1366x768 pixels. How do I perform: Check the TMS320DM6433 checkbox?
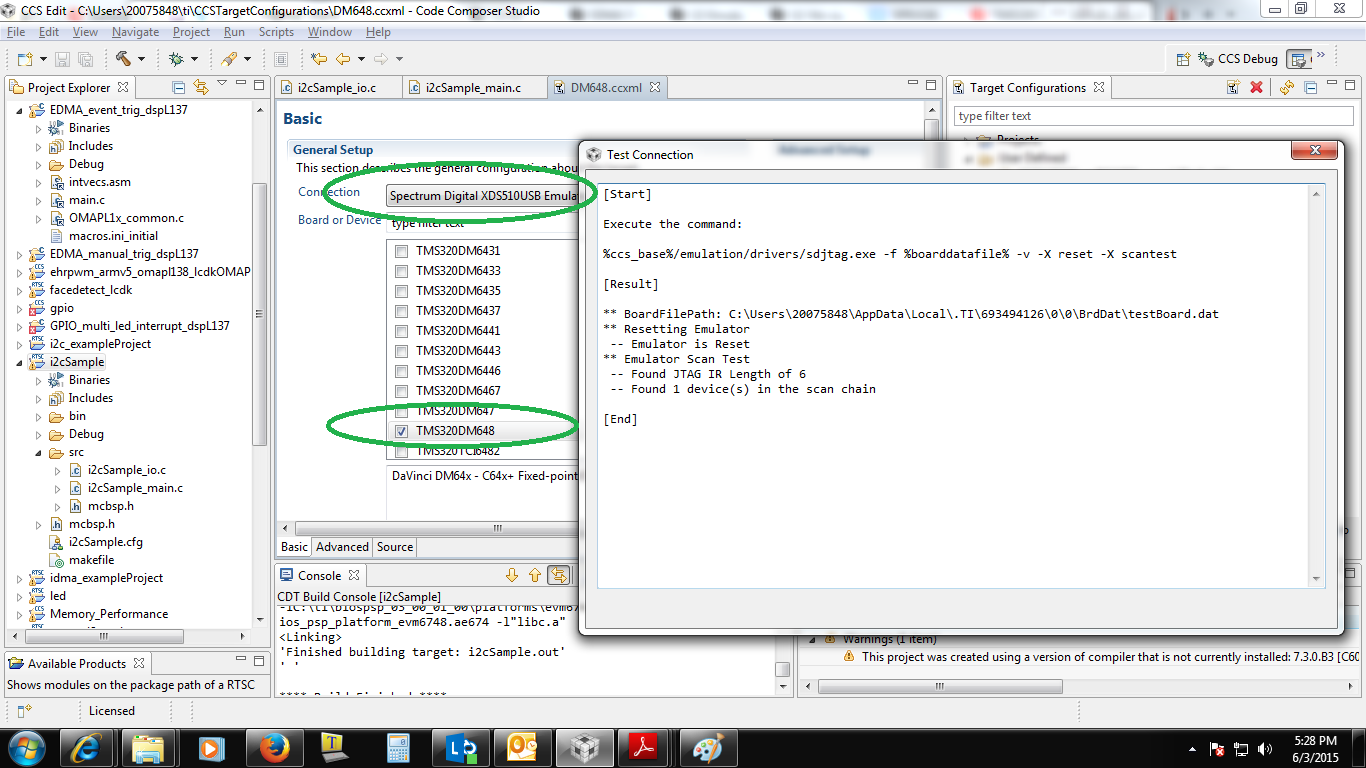click(x=401, y=271)
